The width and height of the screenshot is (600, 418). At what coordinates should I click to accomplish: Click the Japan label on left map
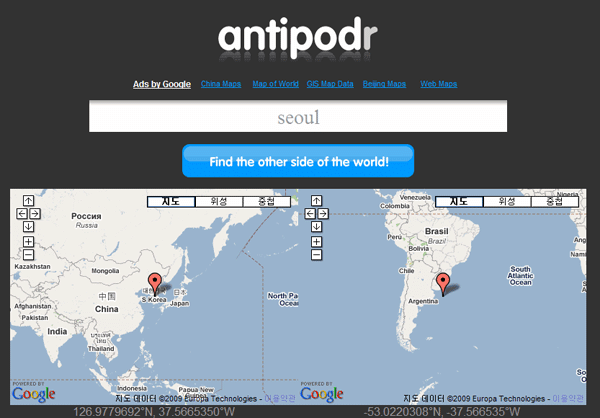point(179,304)
